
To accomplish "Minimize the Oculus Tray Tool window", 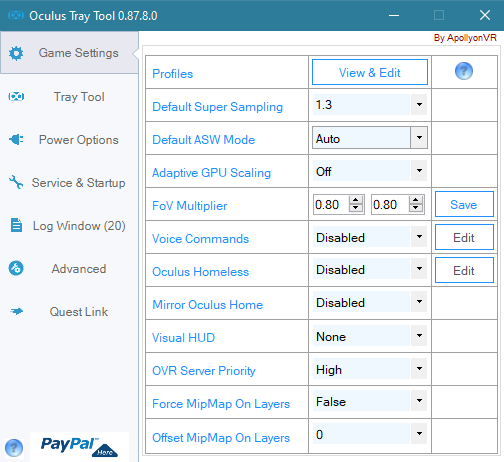I will [x=394, y=15].
